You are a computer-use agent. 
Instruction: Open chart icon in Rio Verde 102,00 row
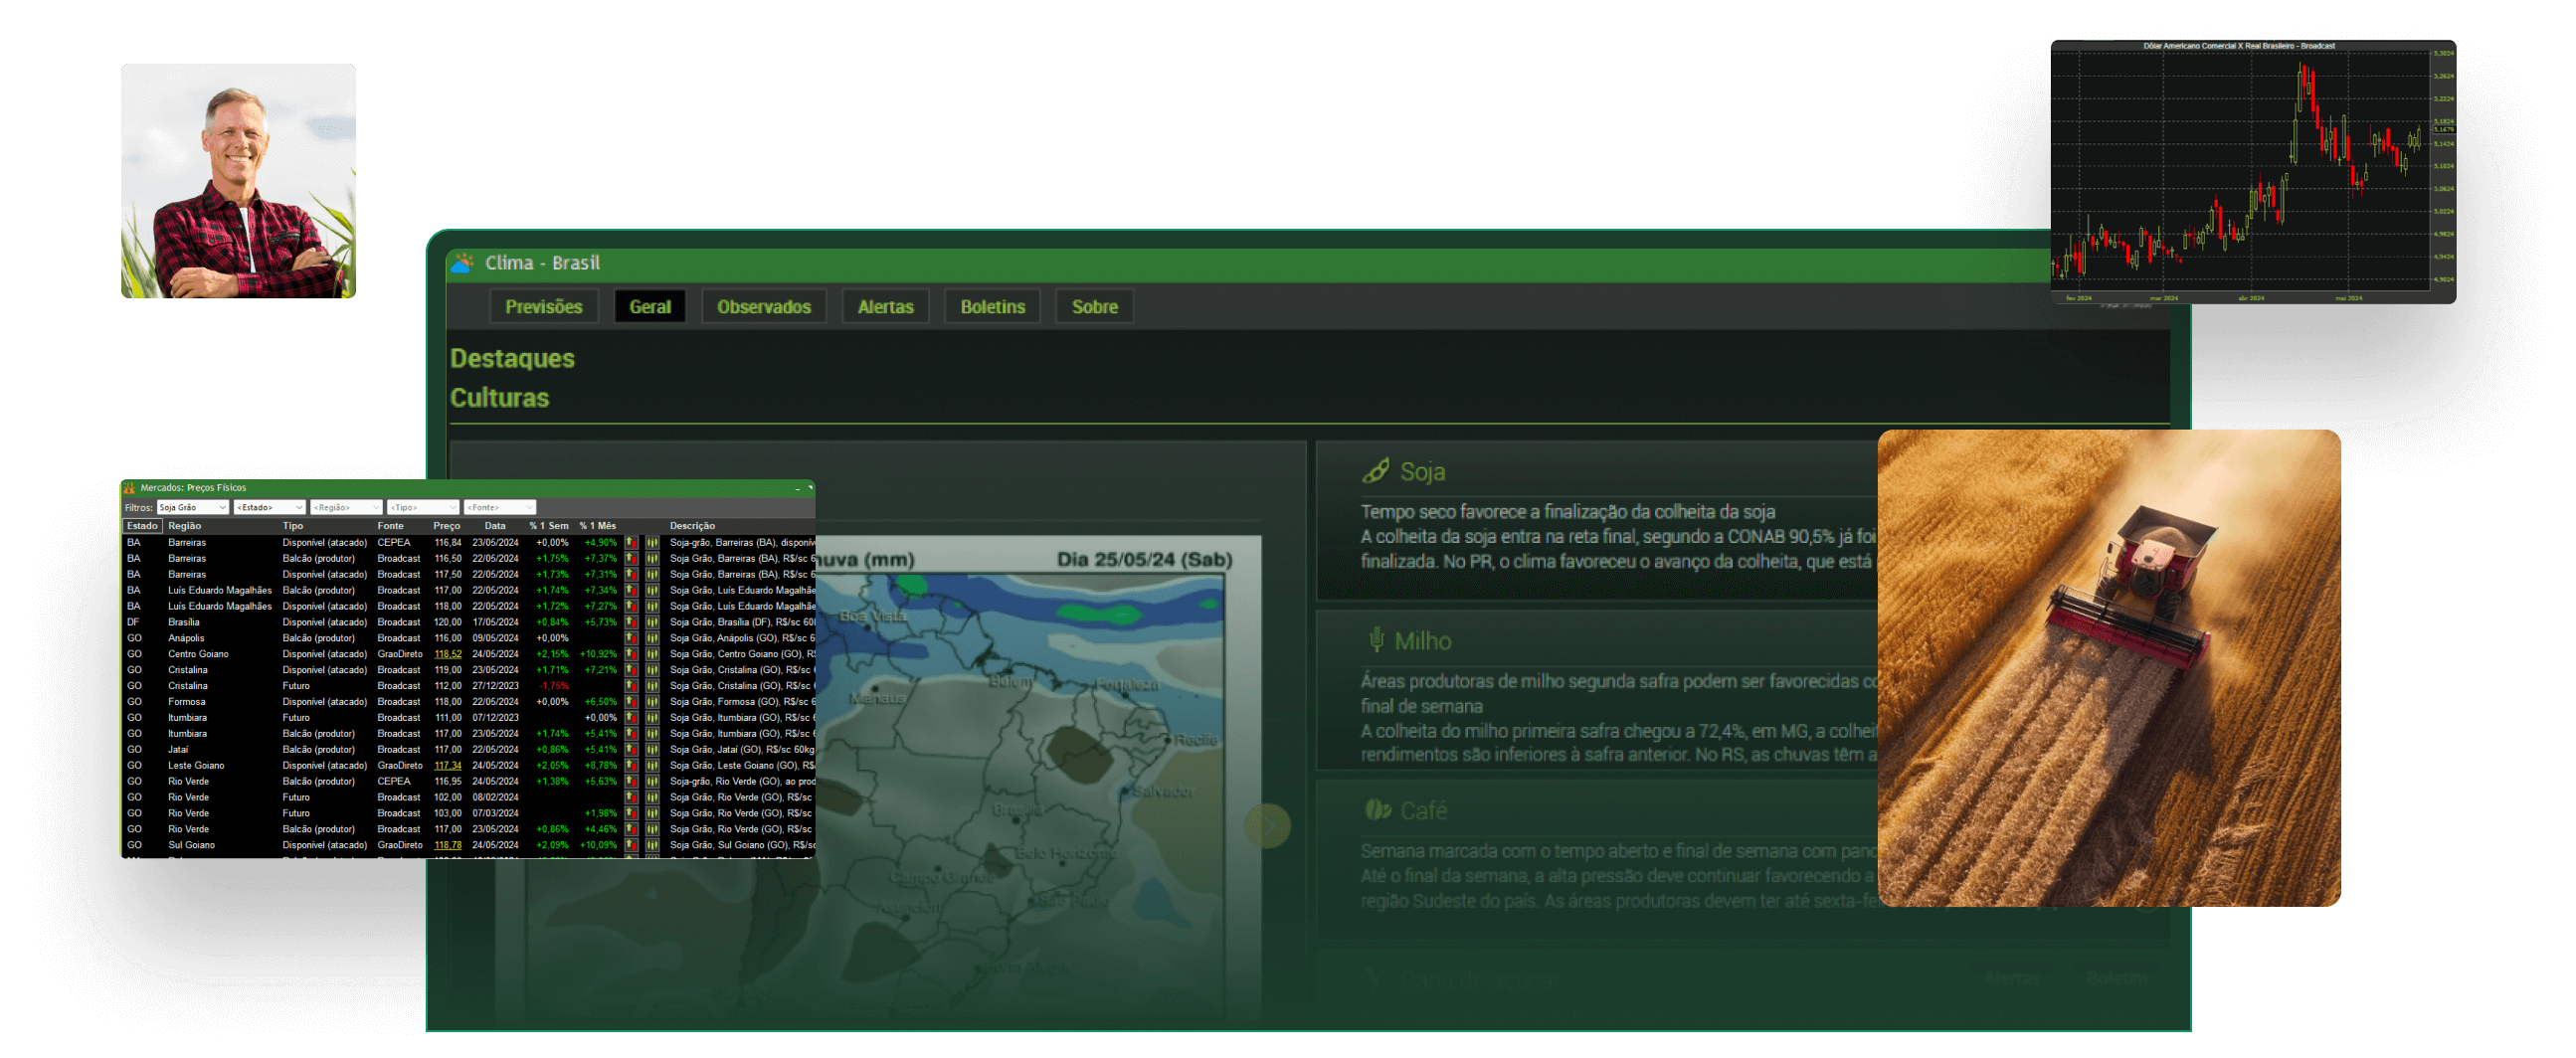click(652, 798)
